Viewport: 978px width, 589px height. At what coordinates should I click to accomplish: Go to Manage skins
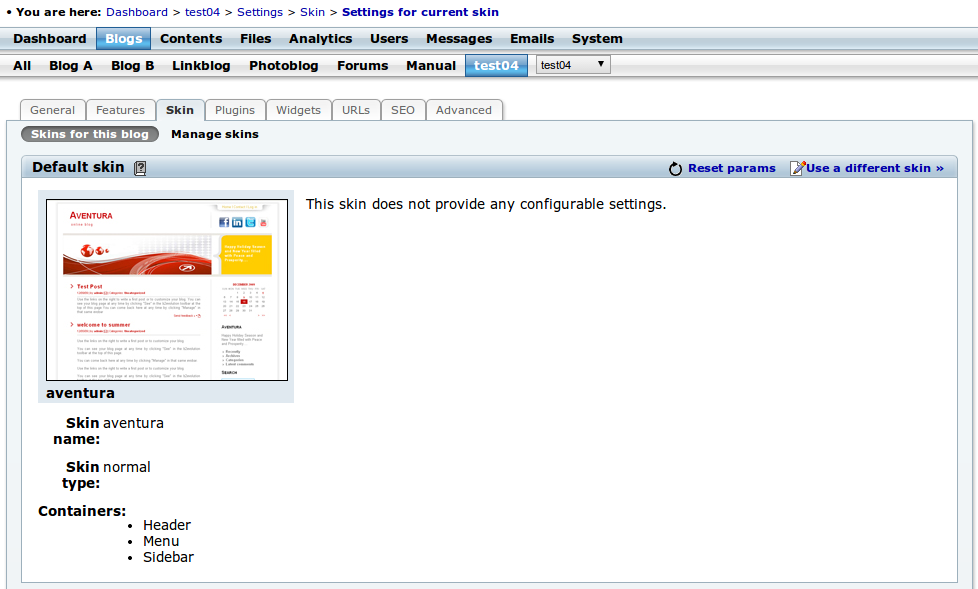pos(215,134)
